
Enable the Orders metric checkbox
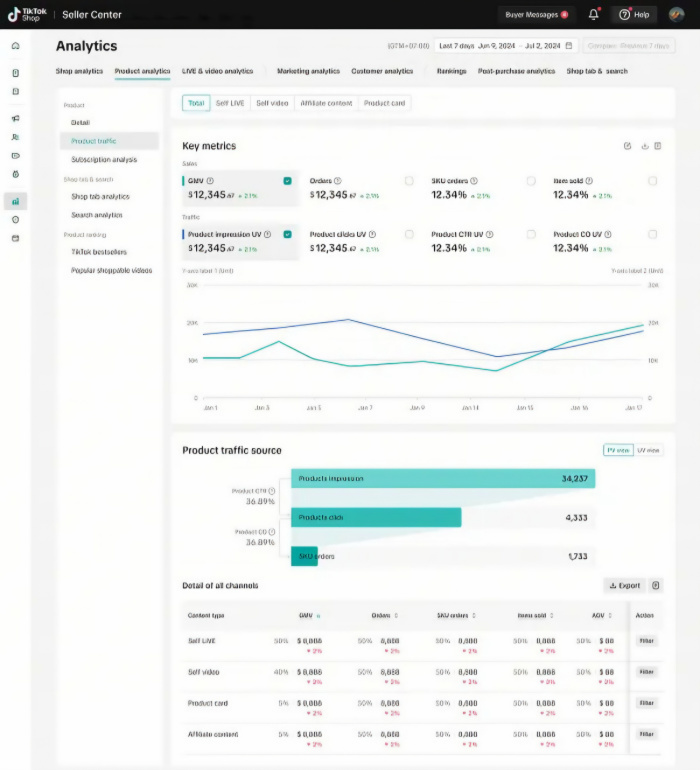click(409, 181)
